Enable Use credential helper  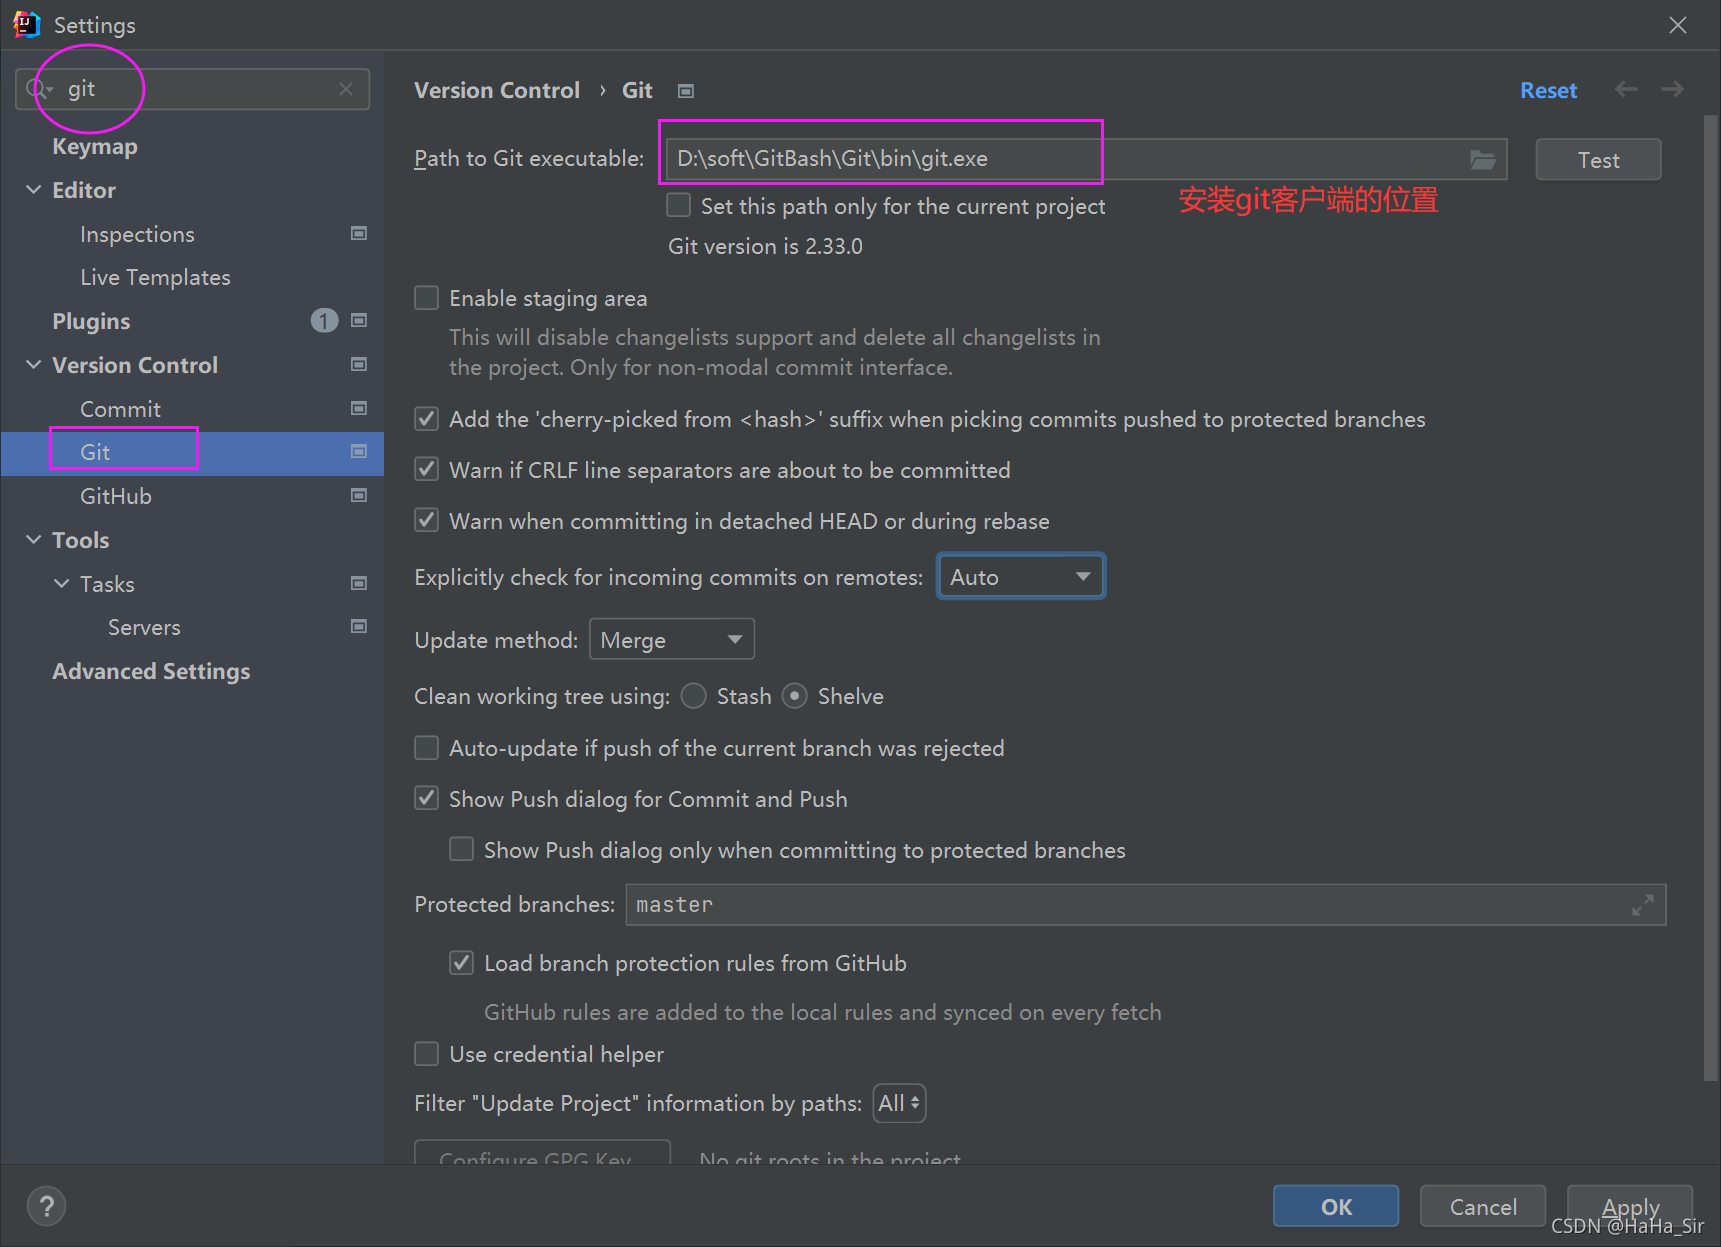coord(427,1054)
